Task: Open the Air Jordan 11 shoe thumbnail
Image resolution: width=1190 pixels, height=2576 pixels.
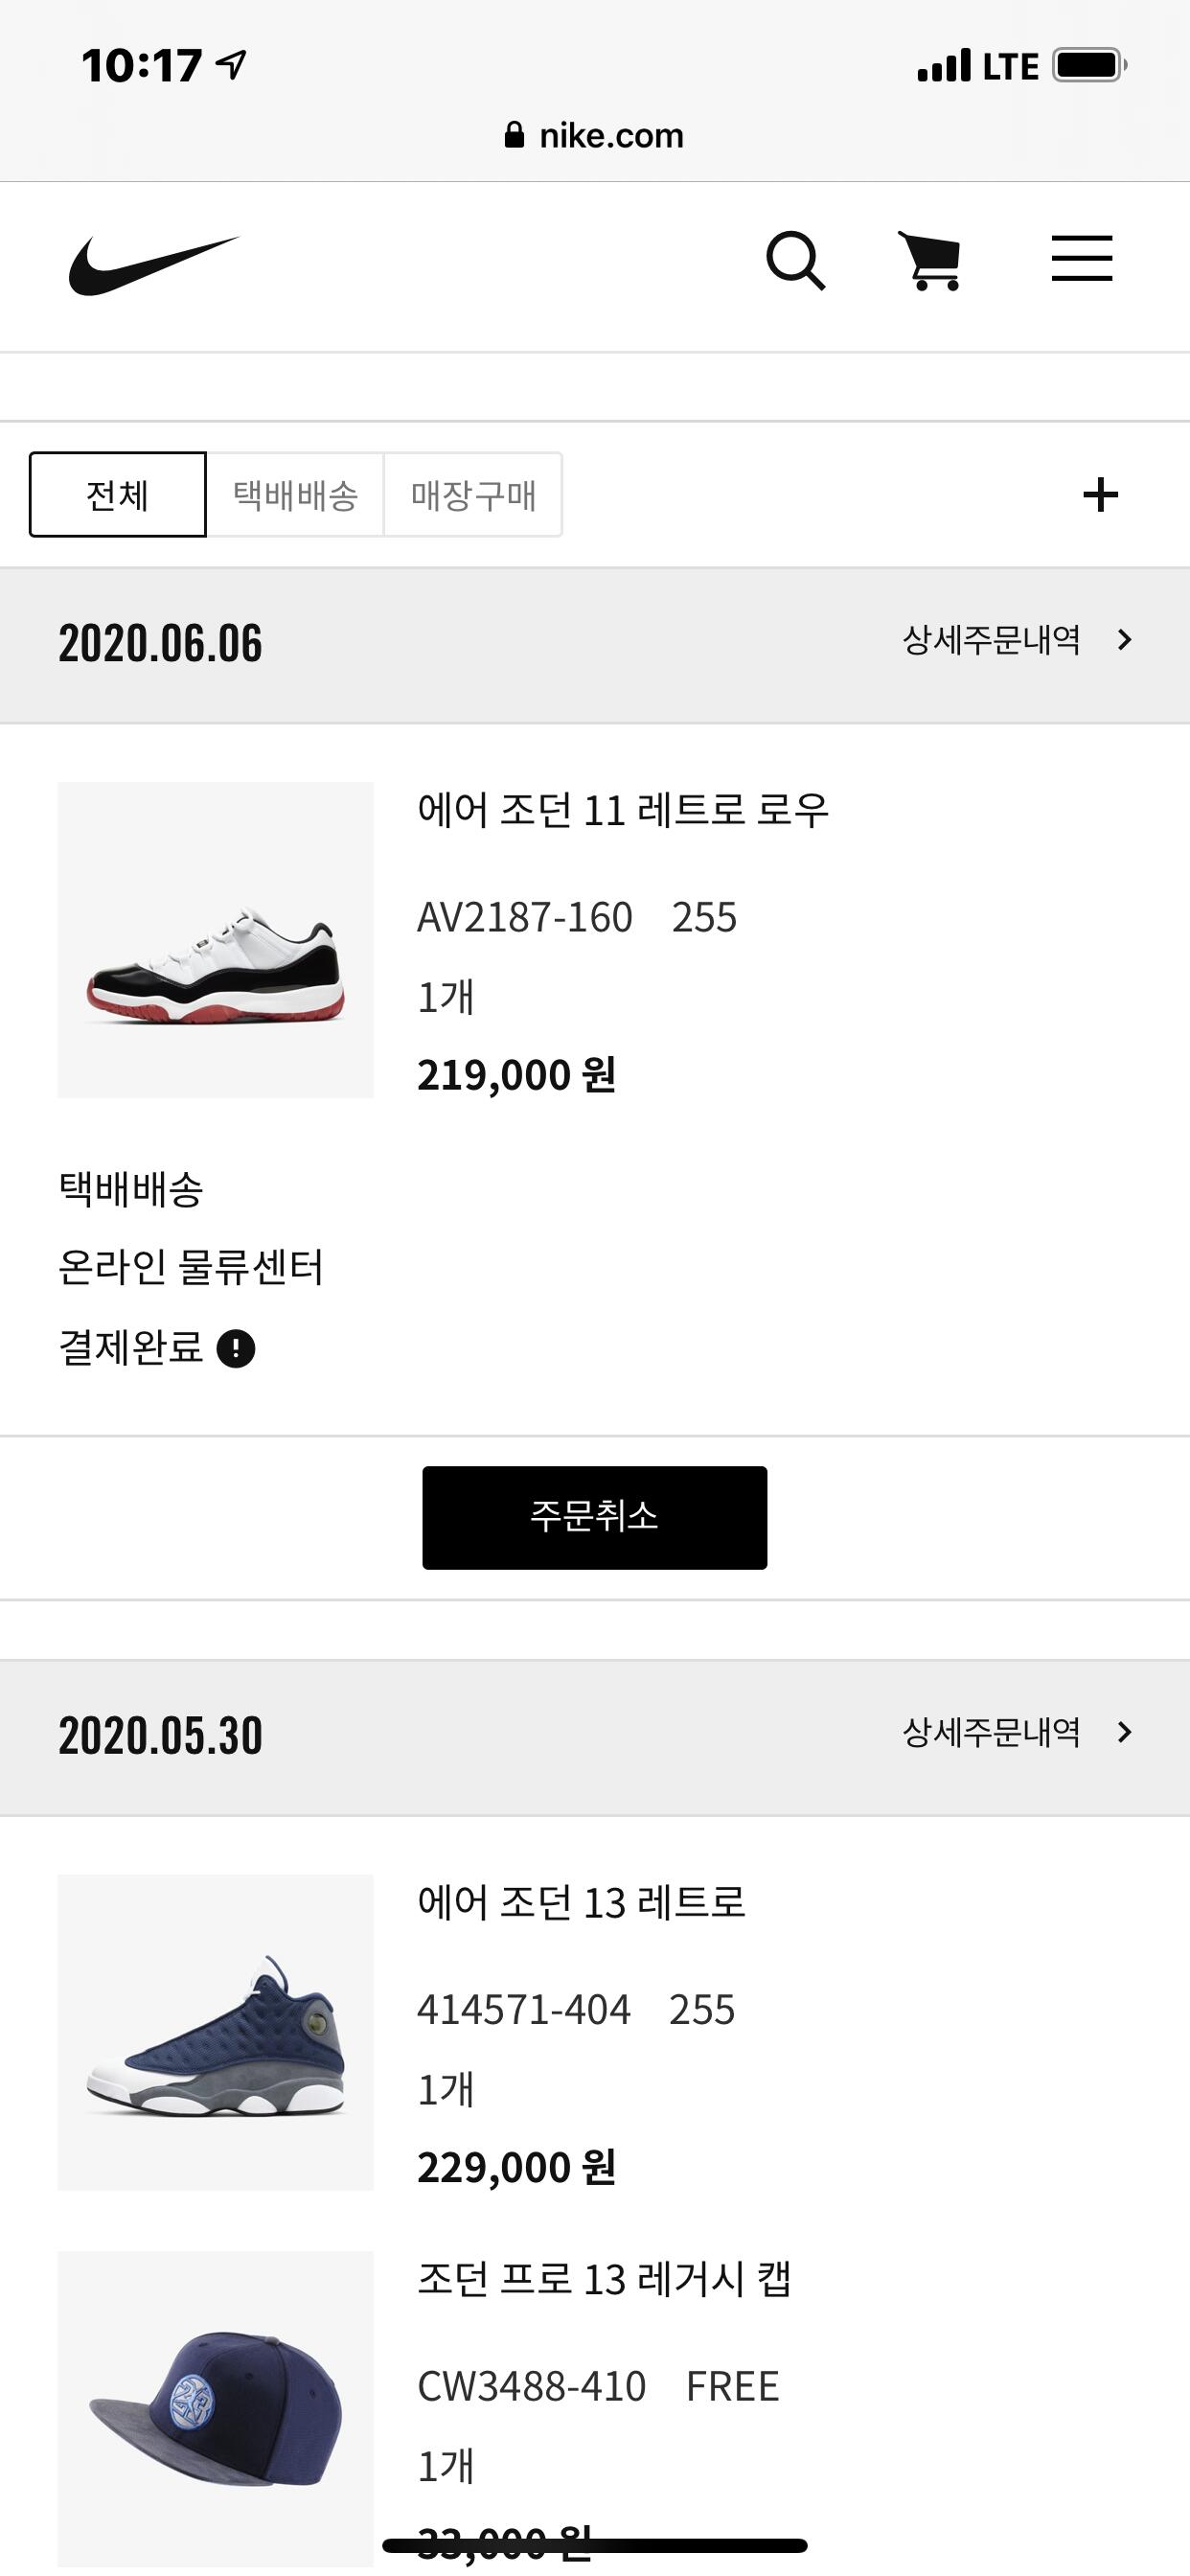Action: coord(215,940)
